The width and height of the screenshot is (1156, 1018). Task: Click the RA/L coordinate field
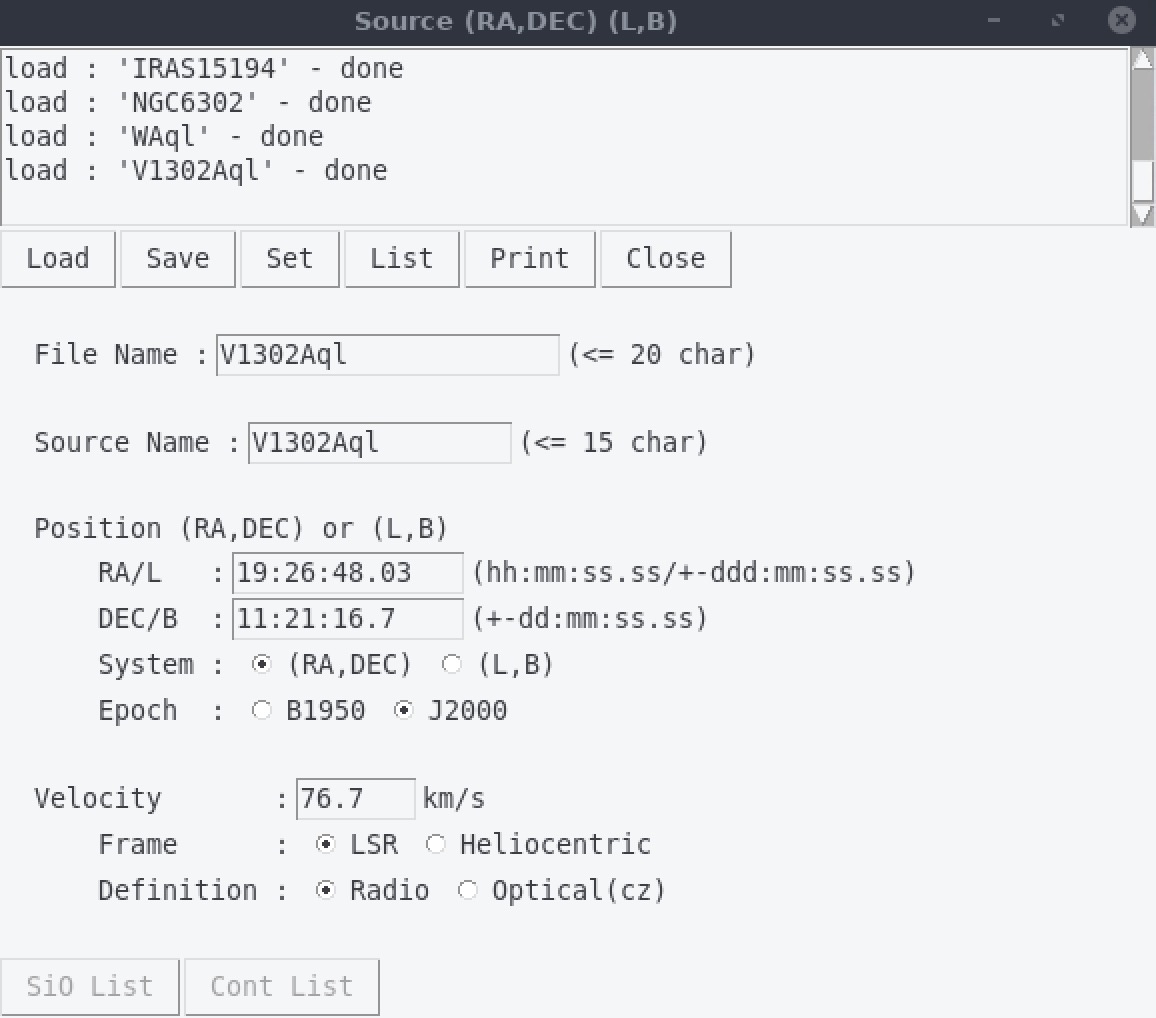click(347, 573)
